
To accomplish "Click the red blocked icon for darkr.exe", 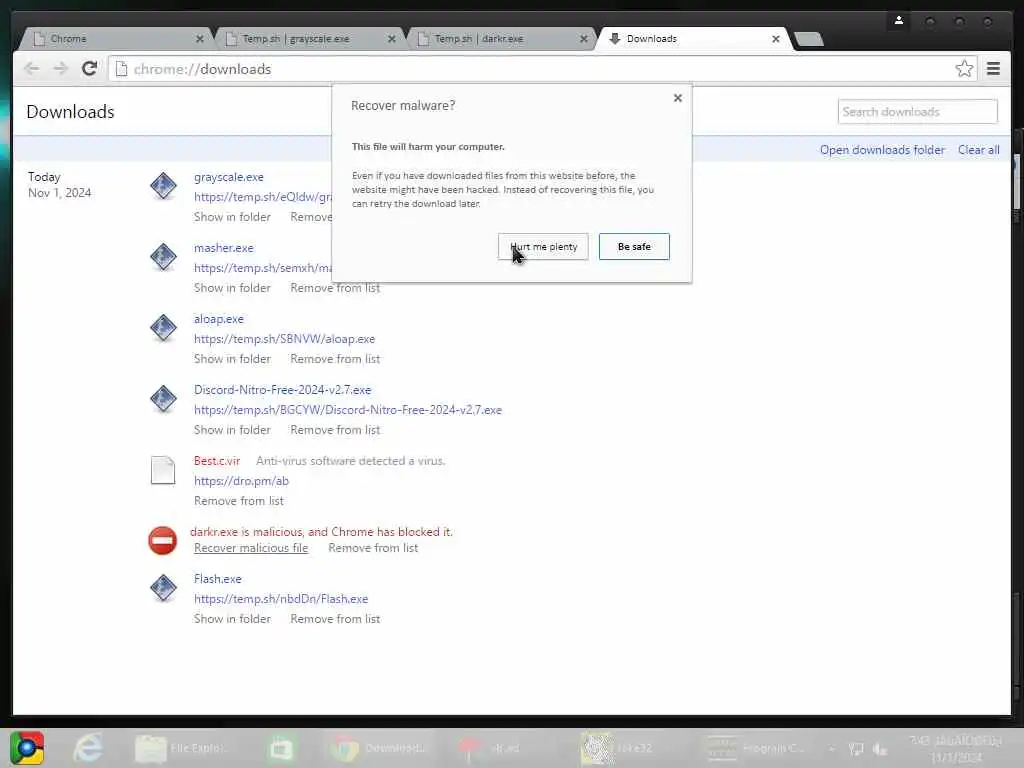I will click(x=163, y=541).
